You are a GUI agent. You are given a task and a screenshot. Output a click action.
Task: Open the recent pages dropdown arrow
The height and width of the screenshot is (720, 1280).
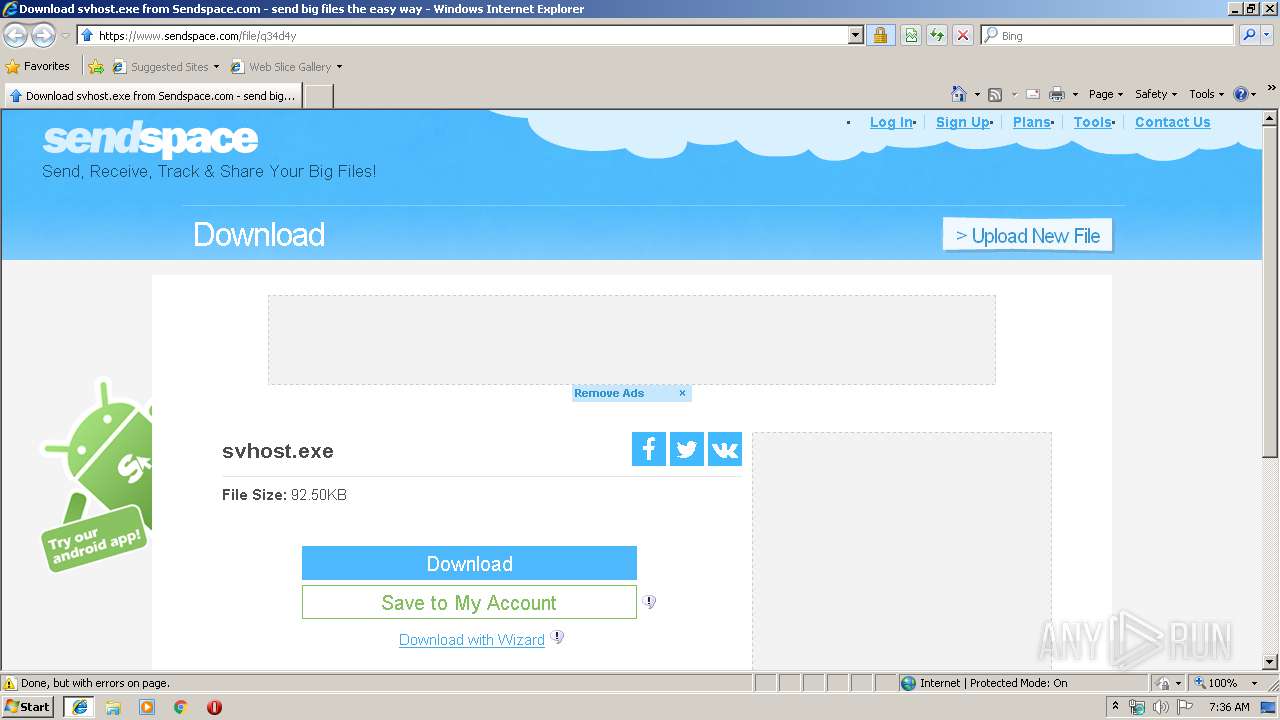pyautogui.click(x=65, y=36)
